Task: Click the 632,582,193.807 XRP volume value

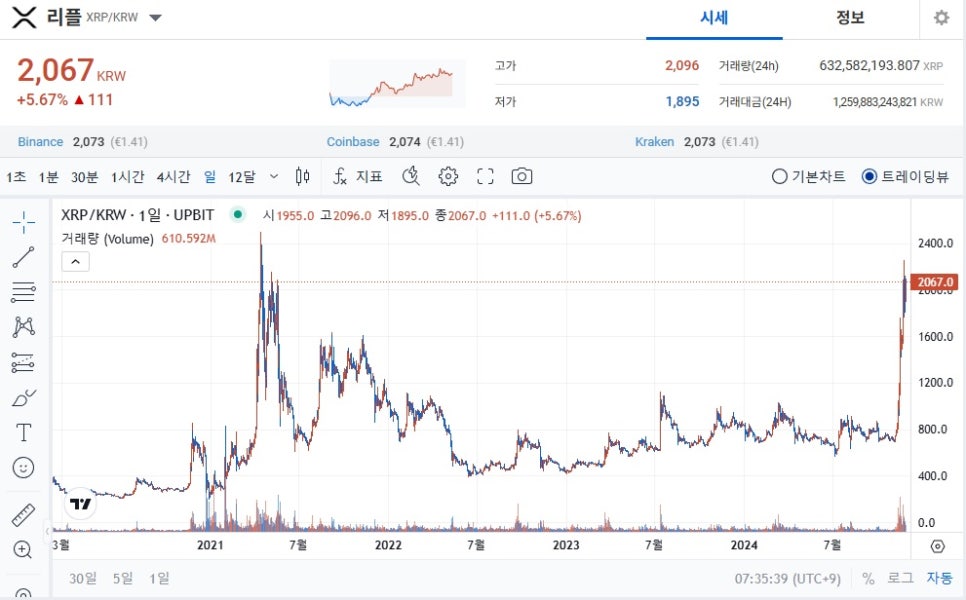Action: click(x=881, y=65)
